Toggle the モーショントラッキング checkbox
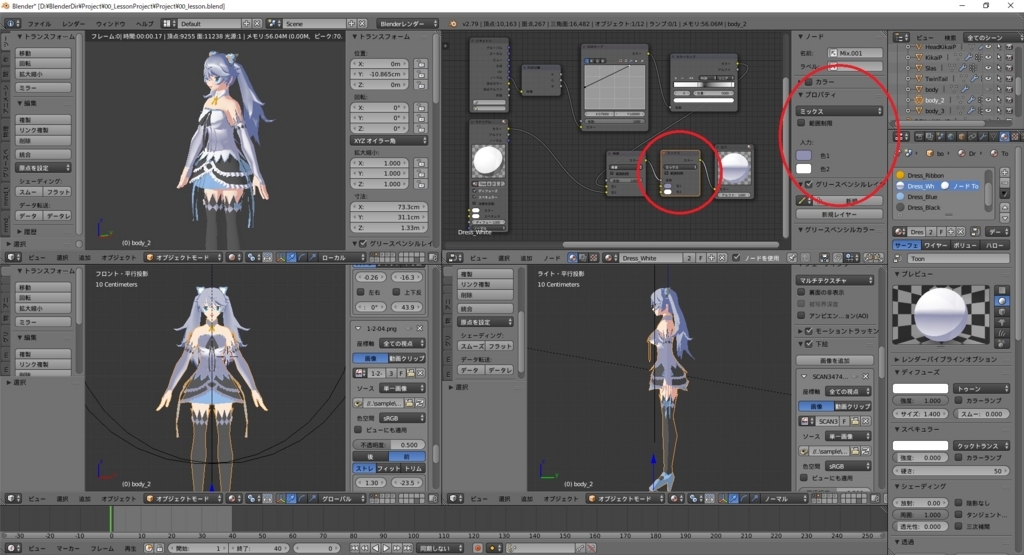This screenshot has width=1024, height=555. pos(808,331)
